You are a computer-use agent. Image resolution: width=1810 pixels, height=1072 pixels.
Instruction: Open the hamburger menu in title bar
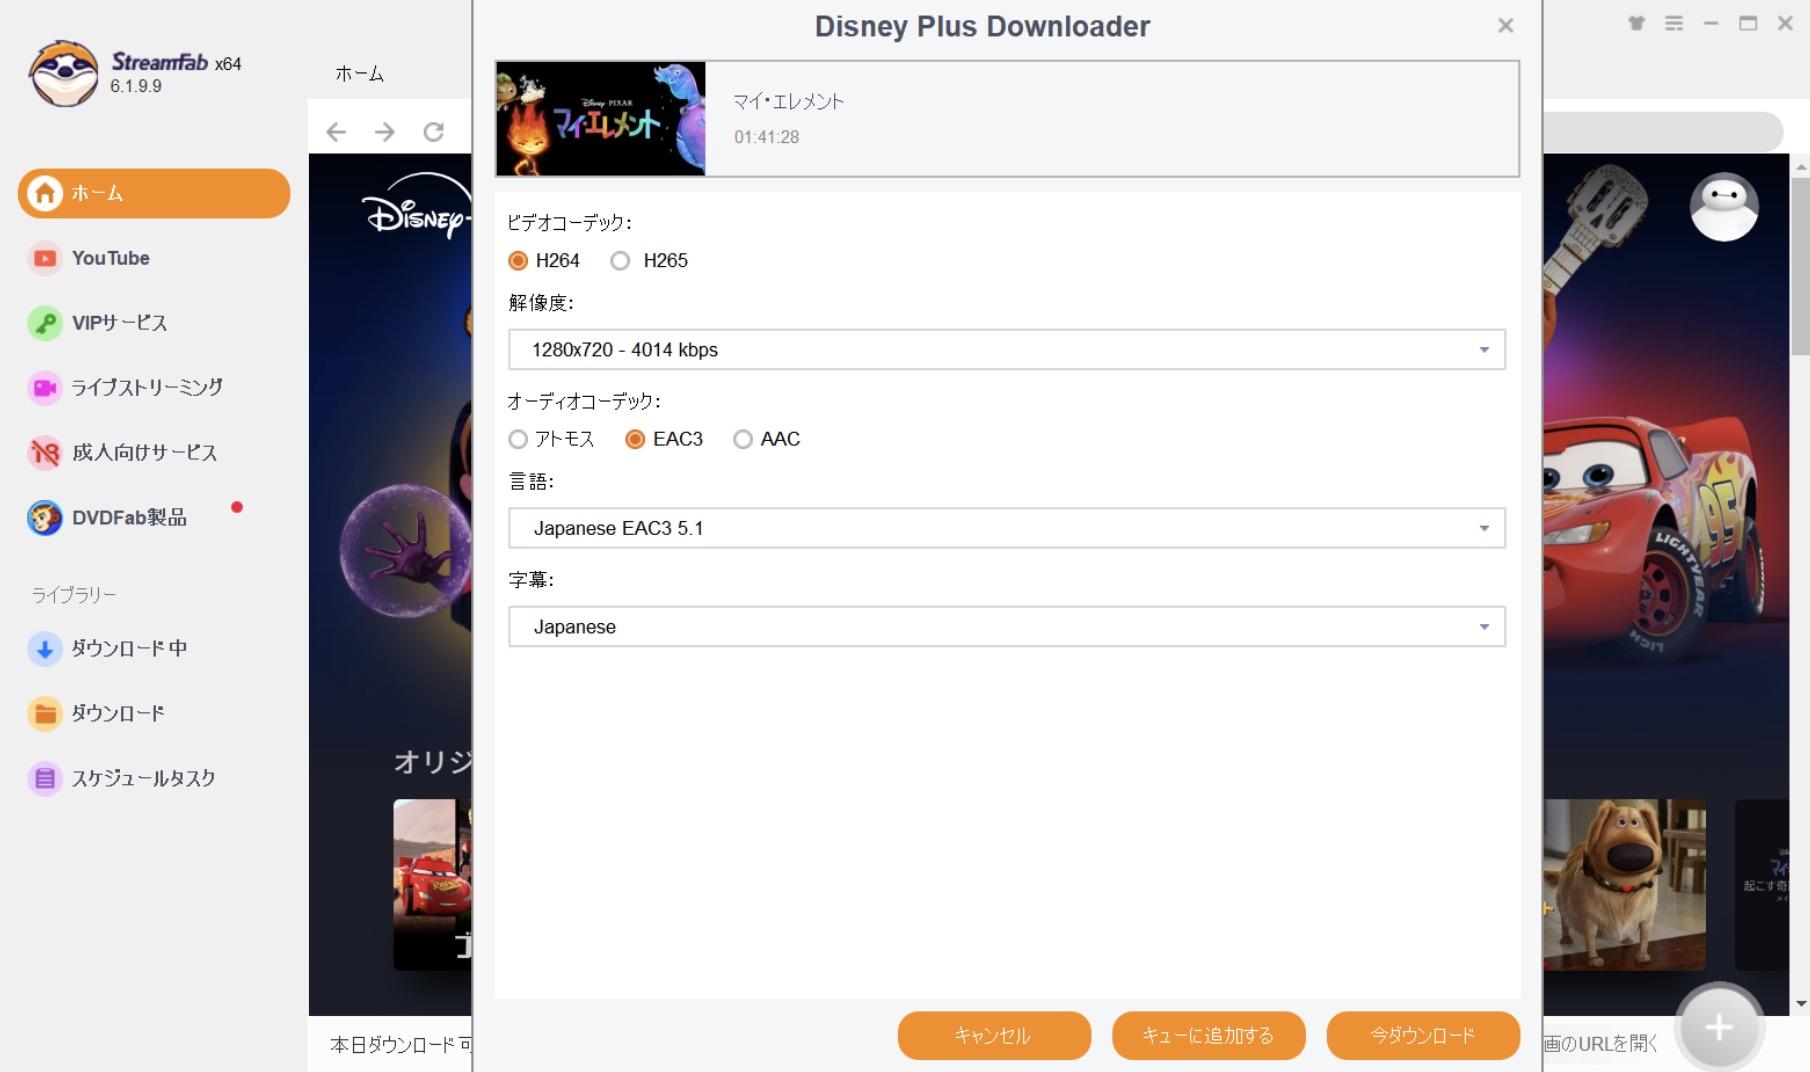(1674, 23)
